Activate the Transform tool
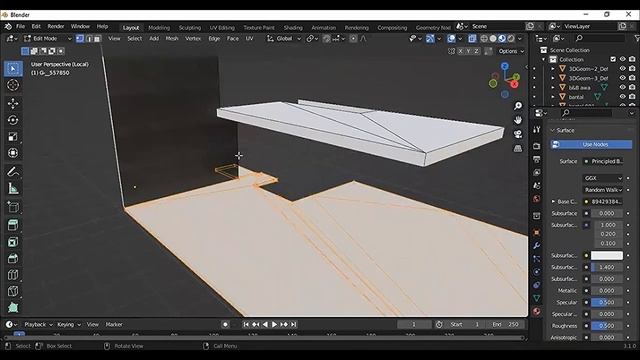 click(13, 153)
